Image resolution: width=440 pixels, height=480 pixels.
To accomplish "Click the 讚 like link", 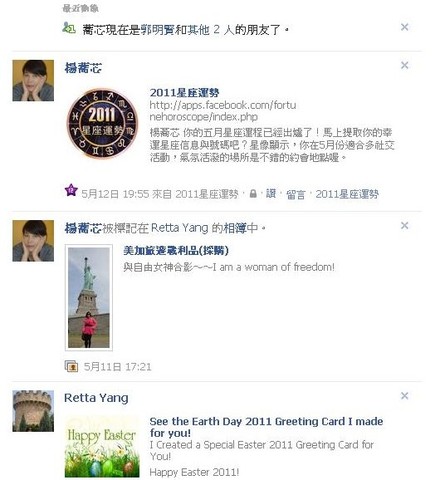I will pyautogui.click(x=271, y=194).
